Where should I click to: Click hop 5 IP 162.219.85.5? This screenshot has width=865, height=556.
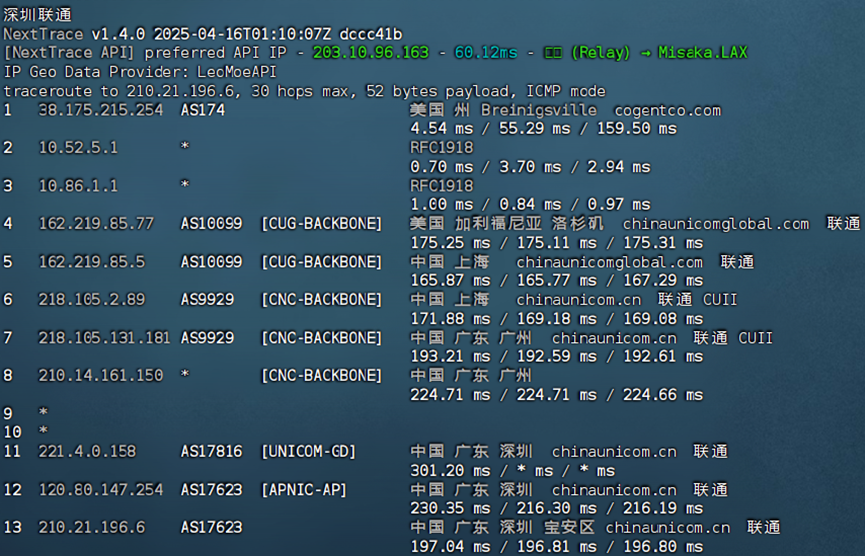[x=92, y=262]
